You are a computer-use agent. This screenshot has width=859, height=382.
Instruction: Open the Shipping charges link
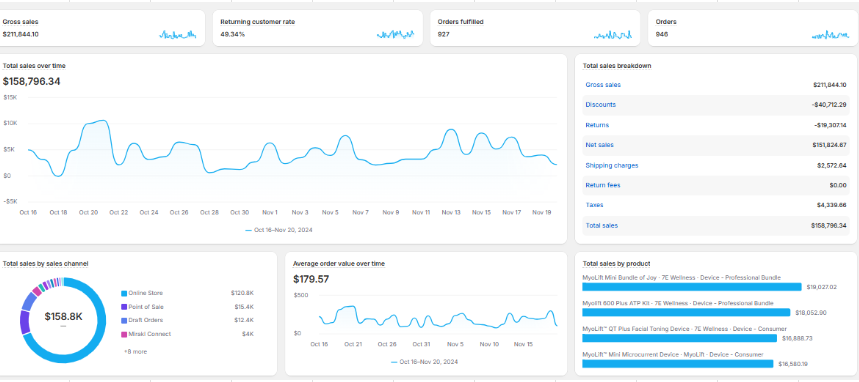click(612, 166)
